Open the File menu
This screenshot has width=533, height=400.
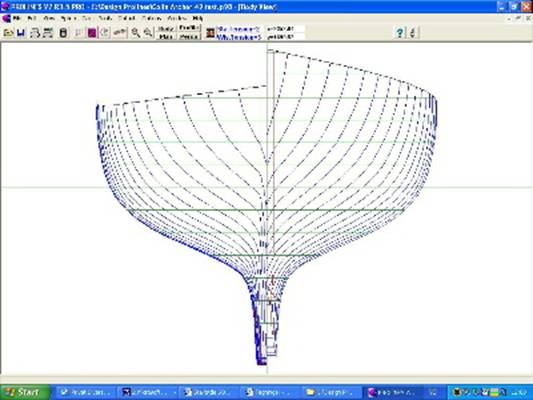pyautogui.click(x=17, y=18)
